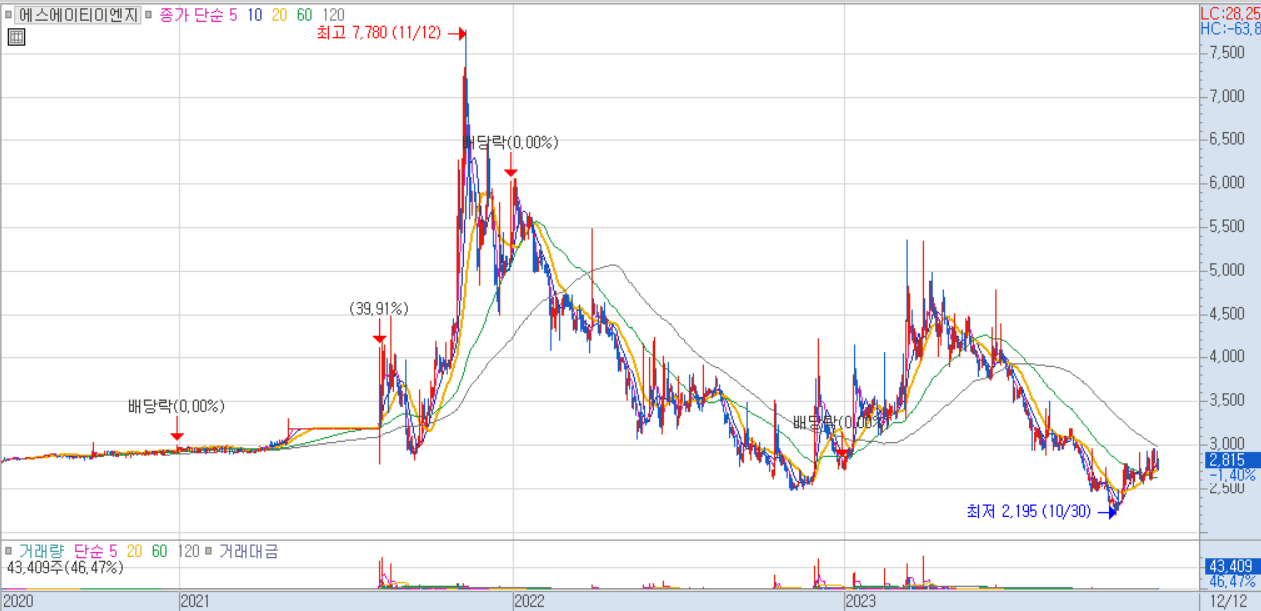This screenshot has height=611, width=1261.
Task: Click the 2020 label on the time axis
Action: click(18, 602)
